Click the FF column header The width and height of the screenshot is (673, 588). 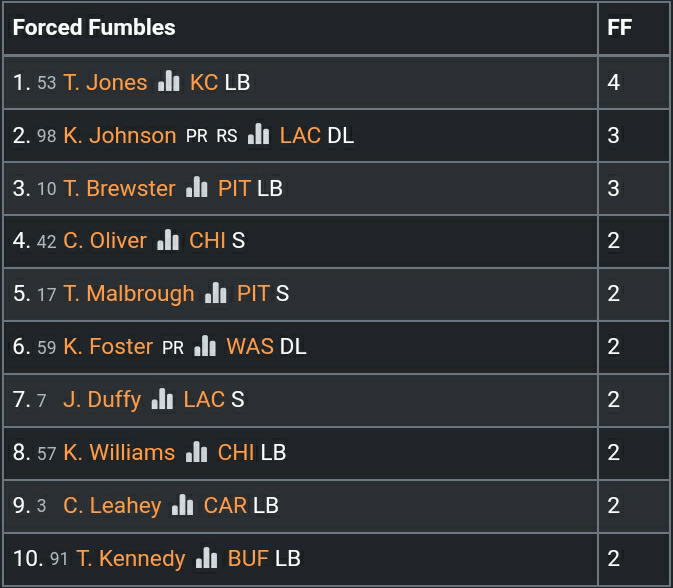pos(620,28)
